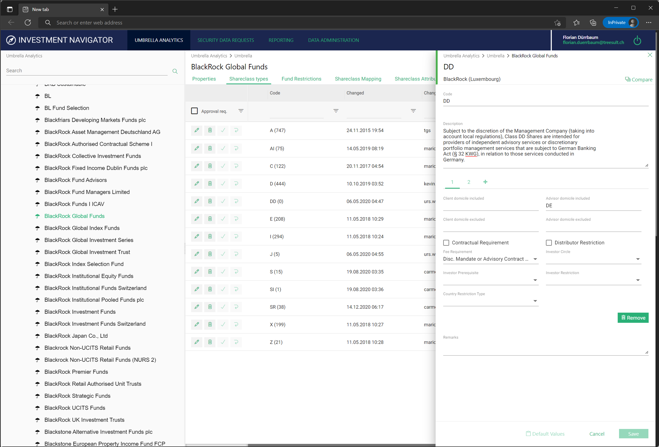Viewport: 659px width, 447px height.
Task: Click the Description text area
Action: [x=545, y=146]
